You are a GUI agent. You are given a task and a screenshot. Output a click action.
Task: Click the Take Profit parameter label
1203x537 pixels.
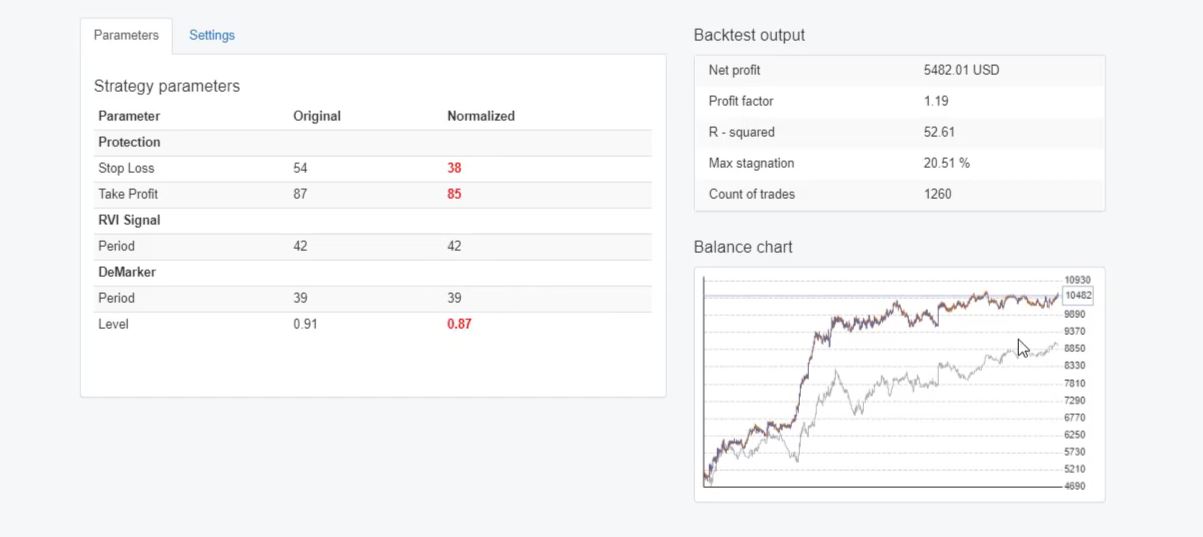point(128,194)
